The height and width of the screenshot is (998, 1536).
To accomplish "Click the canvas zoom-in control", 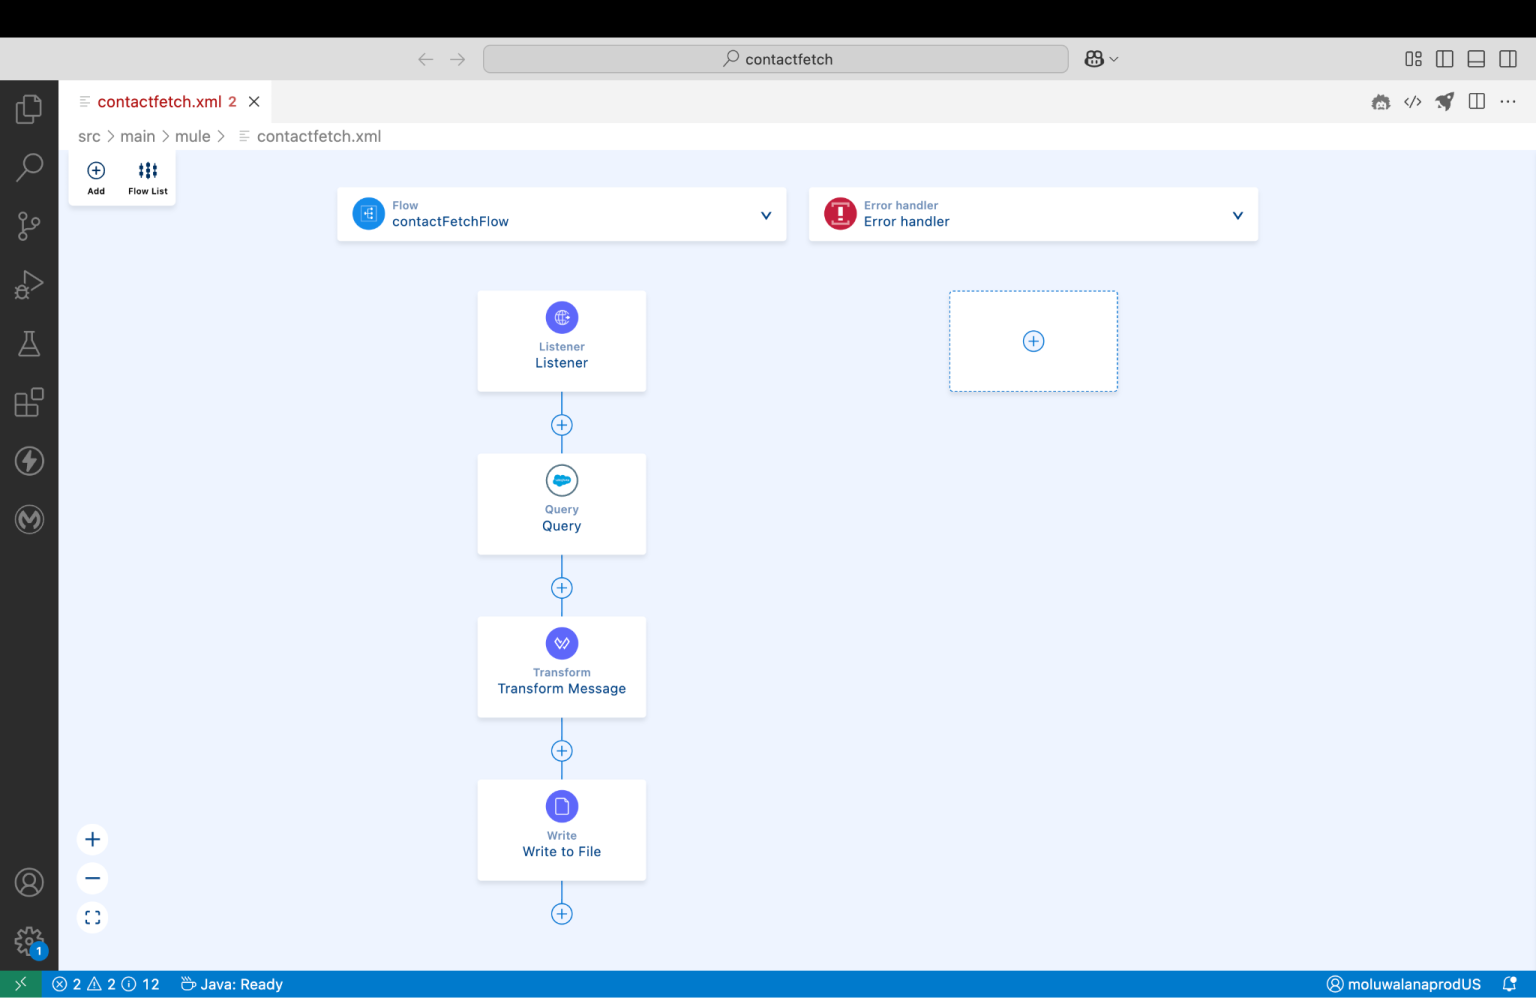I will tap(92, 839).
